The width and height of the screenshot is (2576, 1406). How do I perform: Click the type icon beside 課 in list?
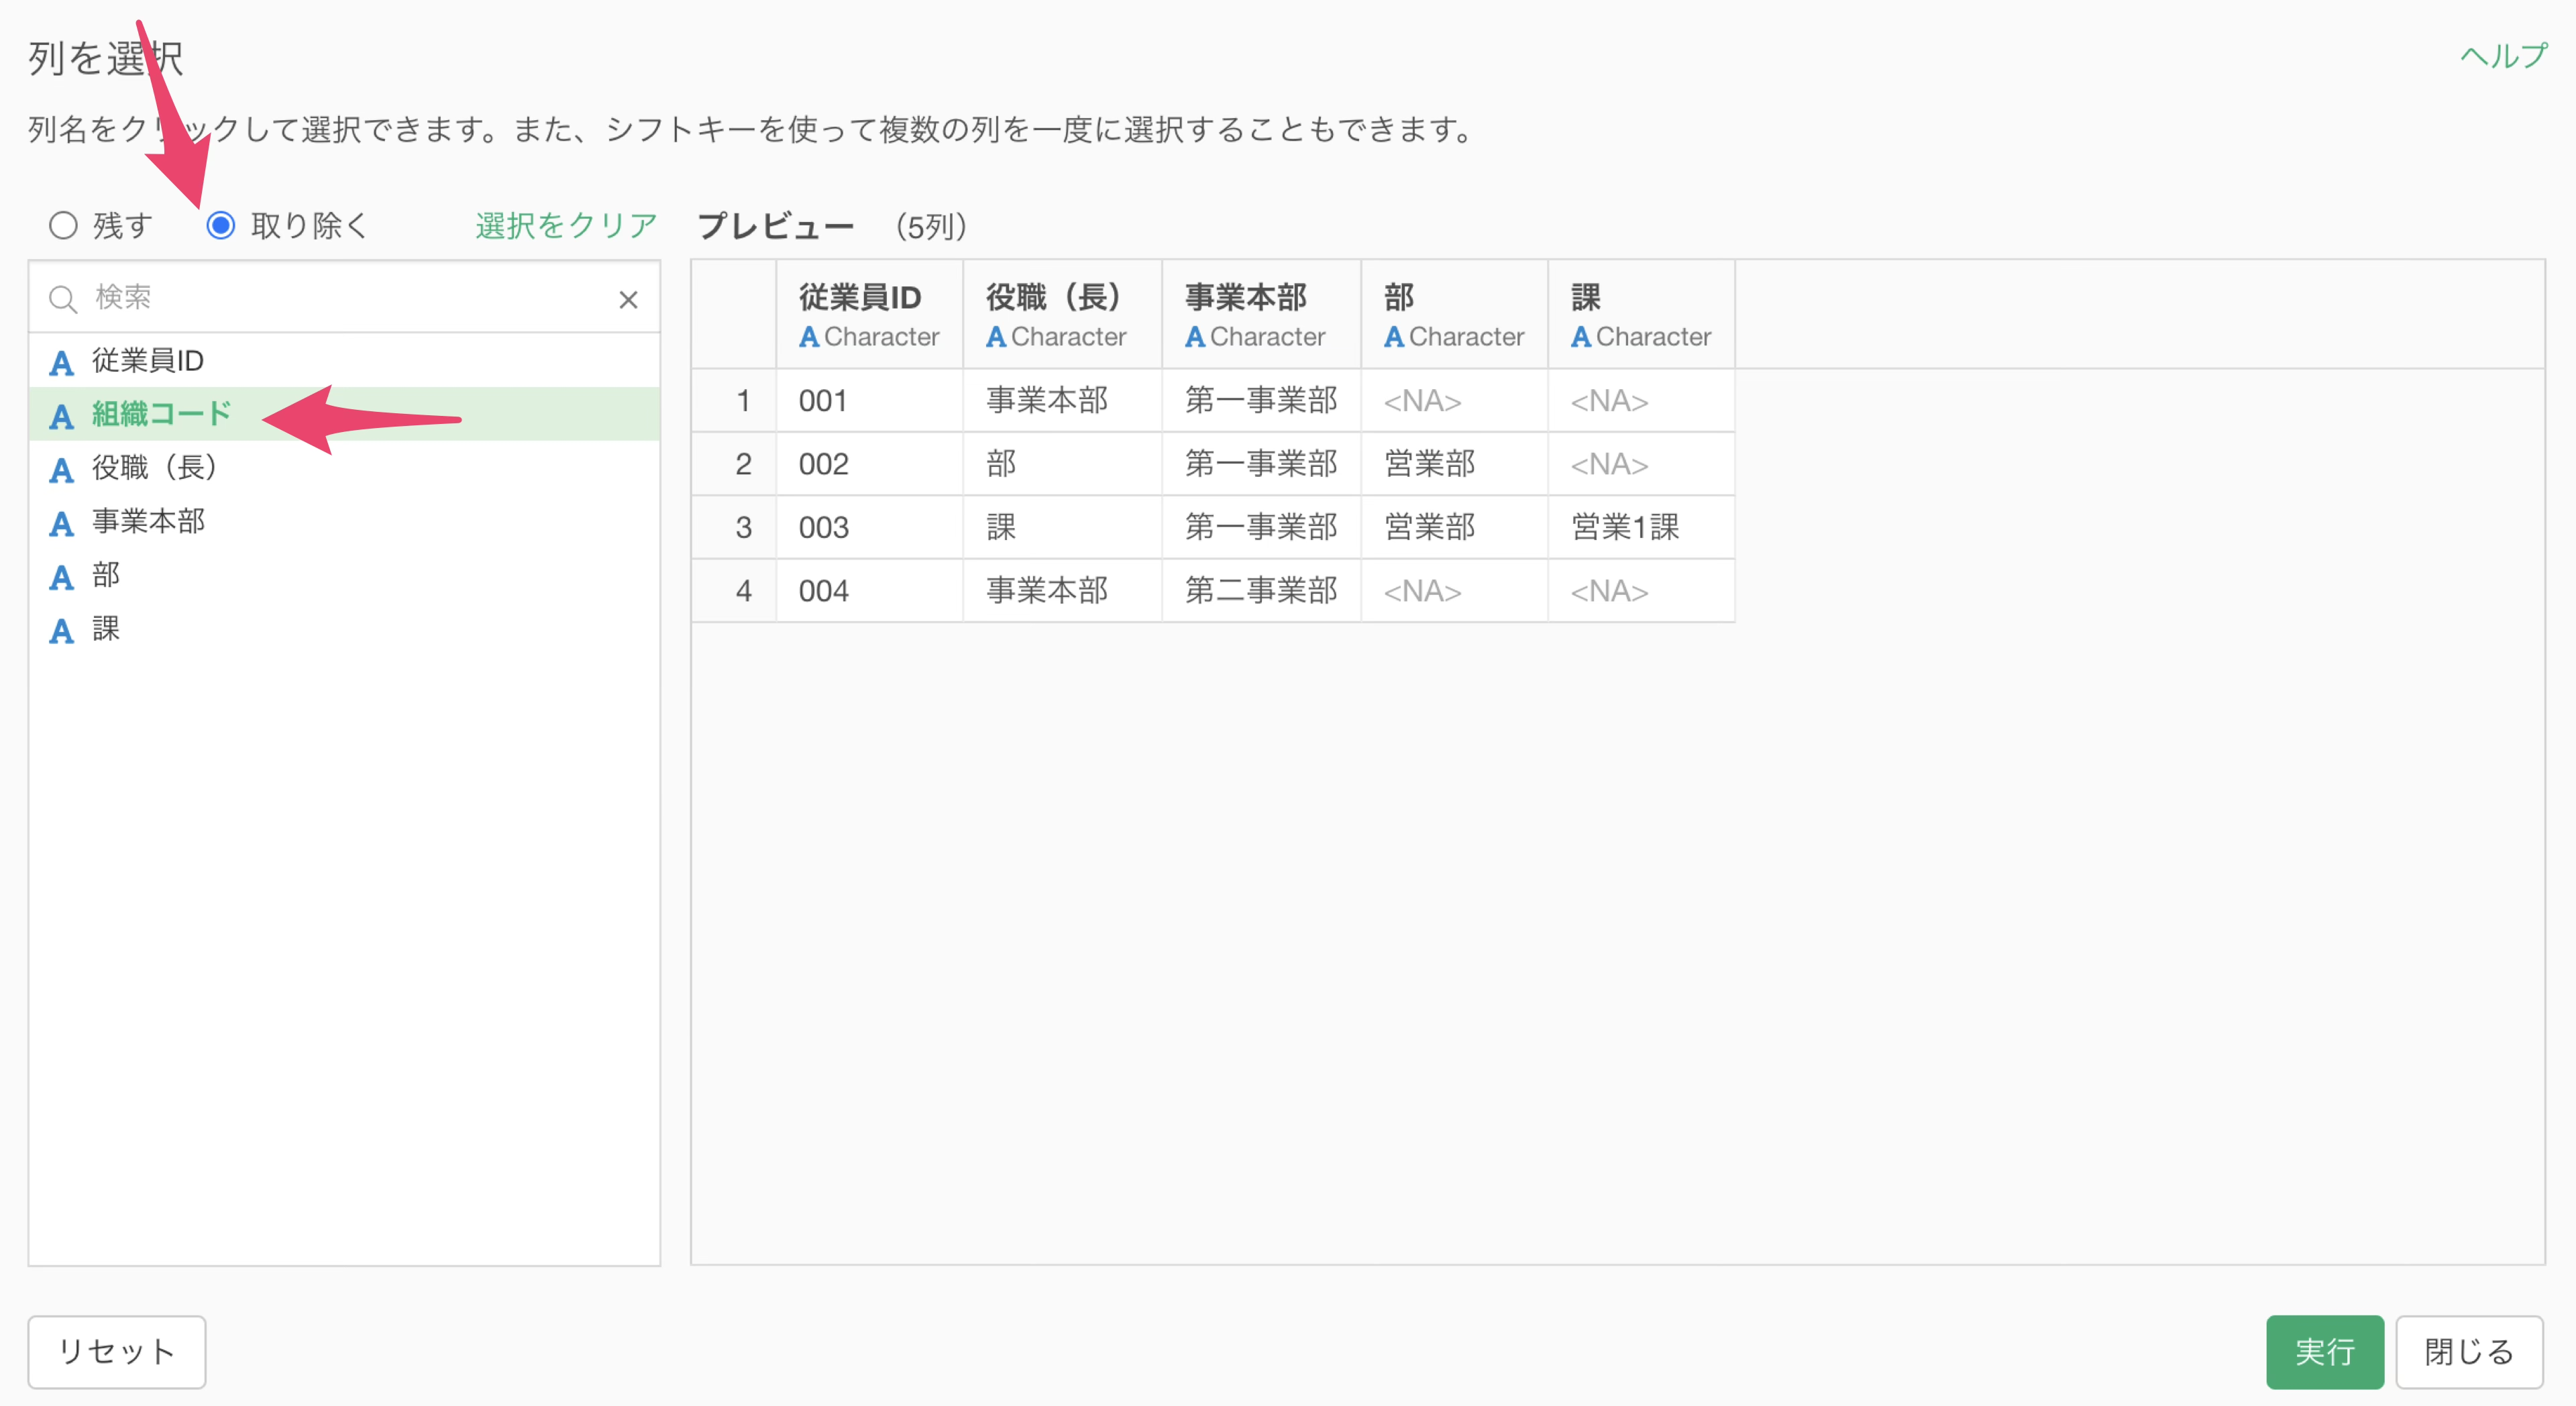coord(62,631)
